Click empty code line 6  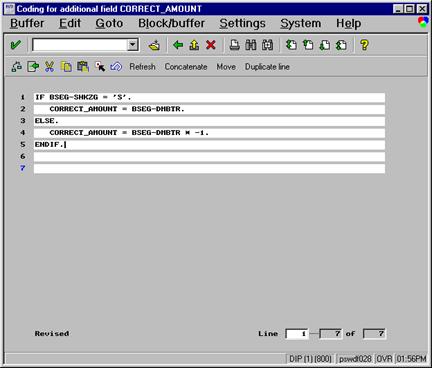[209, 157]
